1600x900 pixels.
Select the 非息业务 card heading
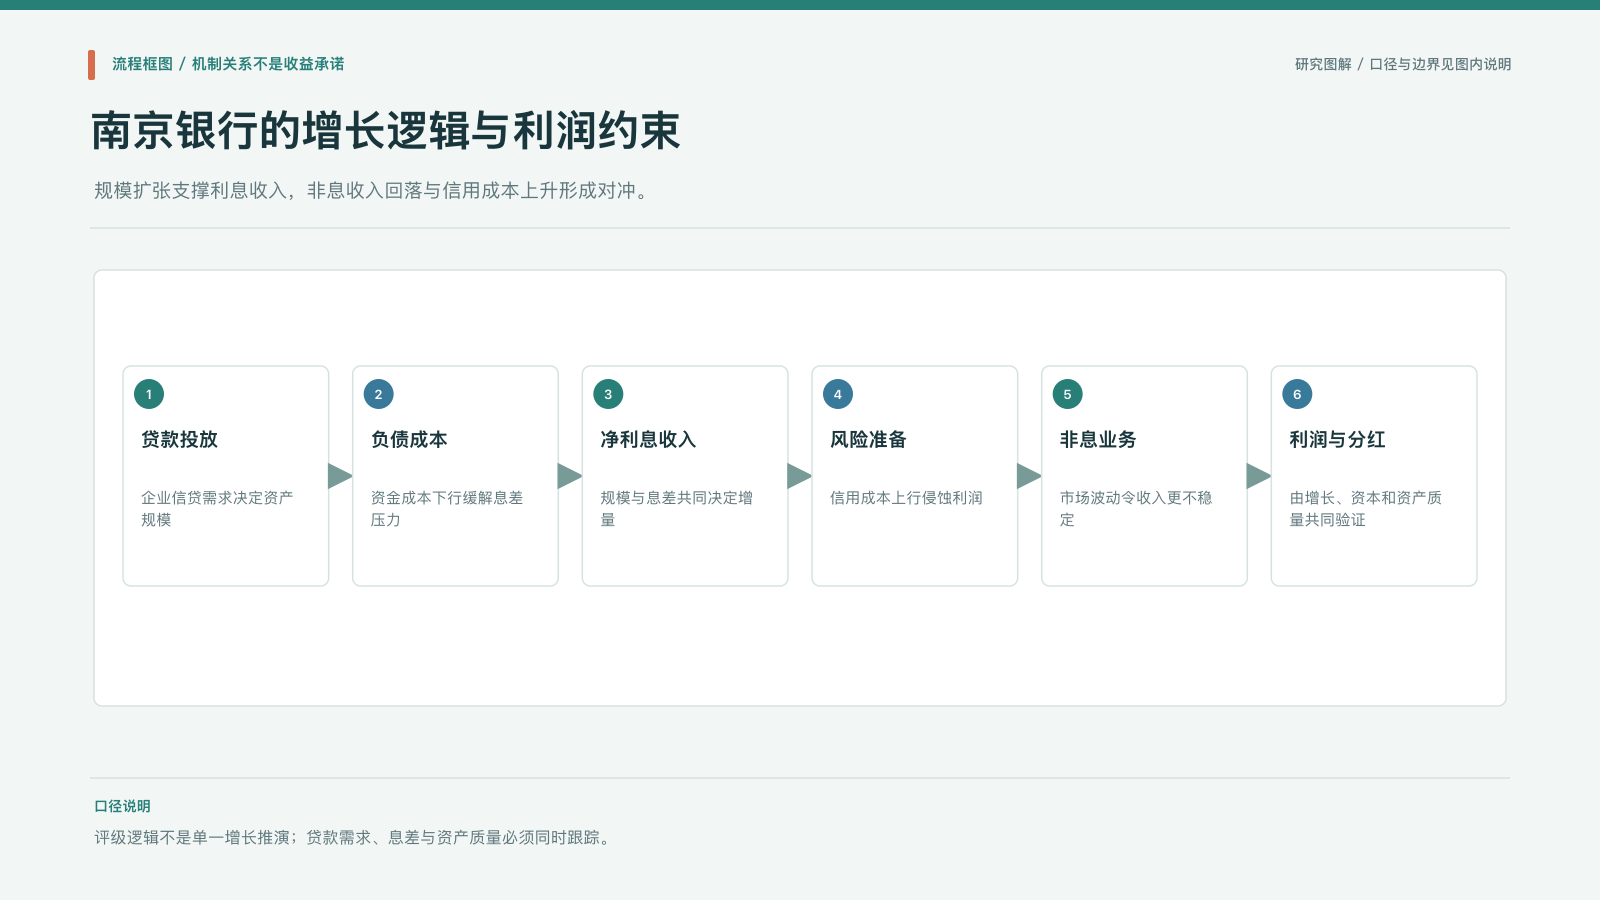pyautogui.click(x=1098, y=439)
